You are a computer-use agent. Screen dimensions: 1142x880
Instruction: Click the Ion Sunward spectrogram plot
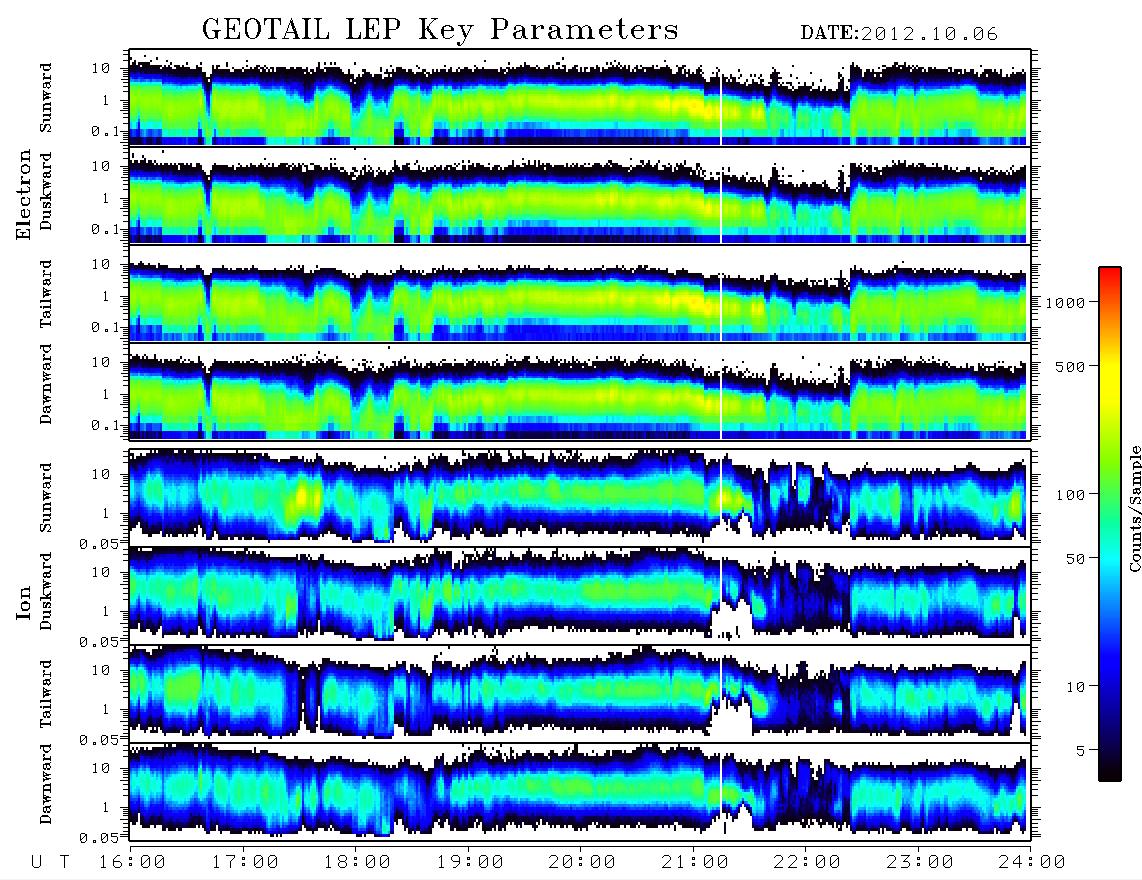click(580, 497)
